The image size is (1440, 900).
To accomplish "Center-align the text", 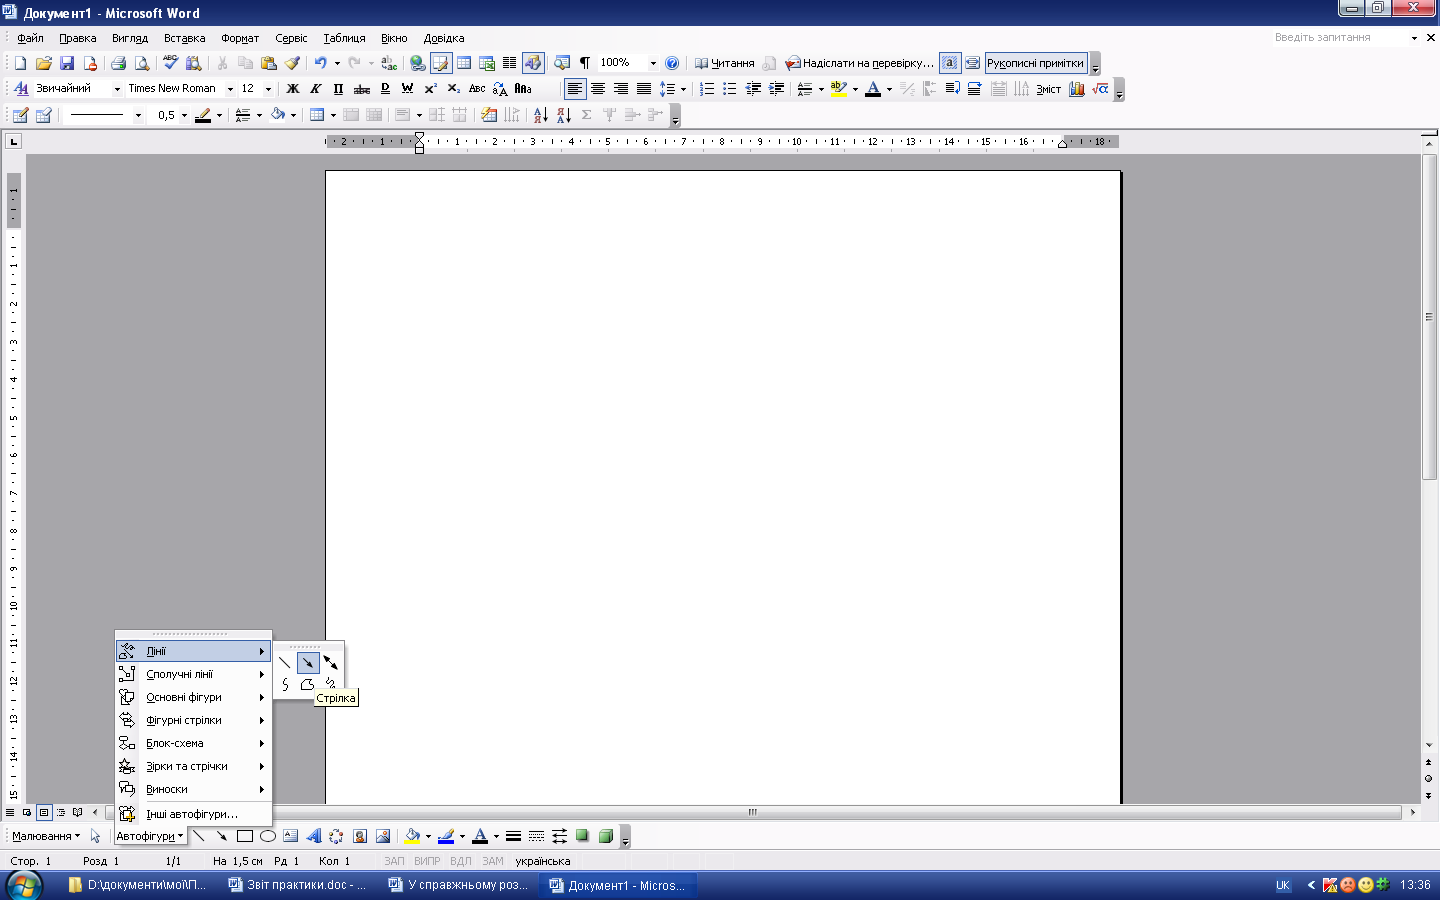I will tap(598, 89).
